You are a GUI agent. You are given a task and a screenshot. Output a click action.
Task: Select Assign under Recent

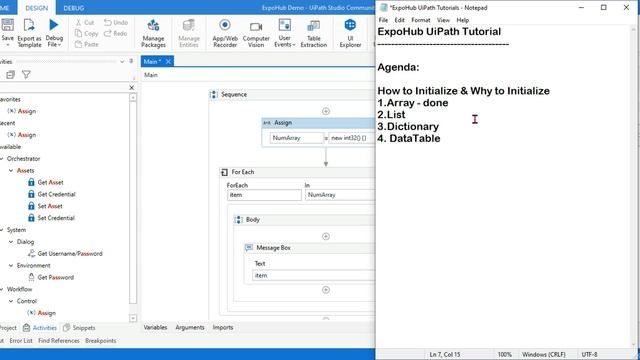[27, 135]
